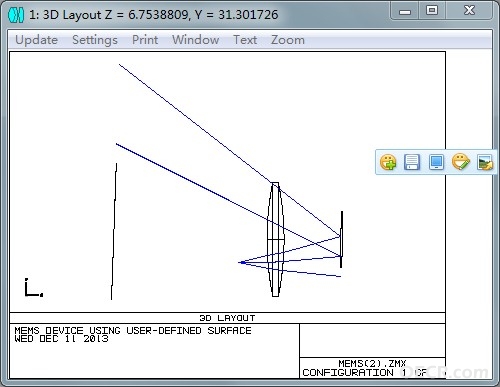Image resolution: width=500 pixels, height=387 pixels.
Task: Click the smiley face with green plus icon
Action: [x=388, y=162]
